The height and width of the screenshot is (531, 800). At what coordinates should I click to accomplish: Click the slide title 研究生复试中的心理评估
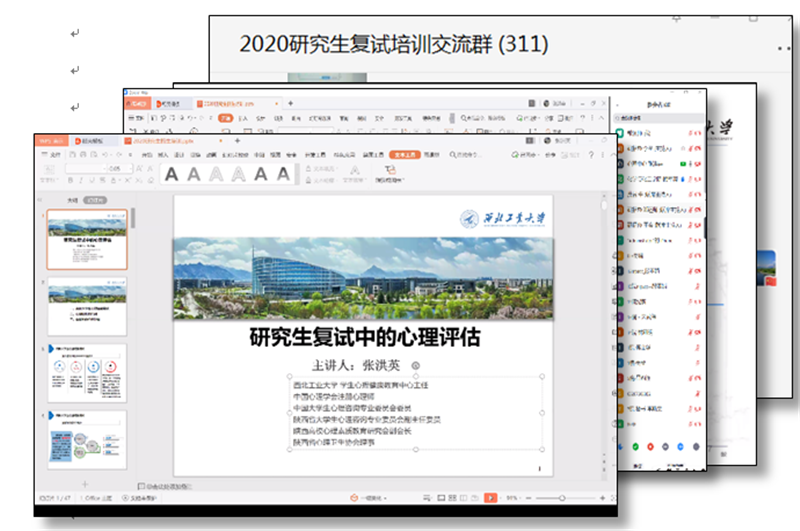tap(364, 338)
